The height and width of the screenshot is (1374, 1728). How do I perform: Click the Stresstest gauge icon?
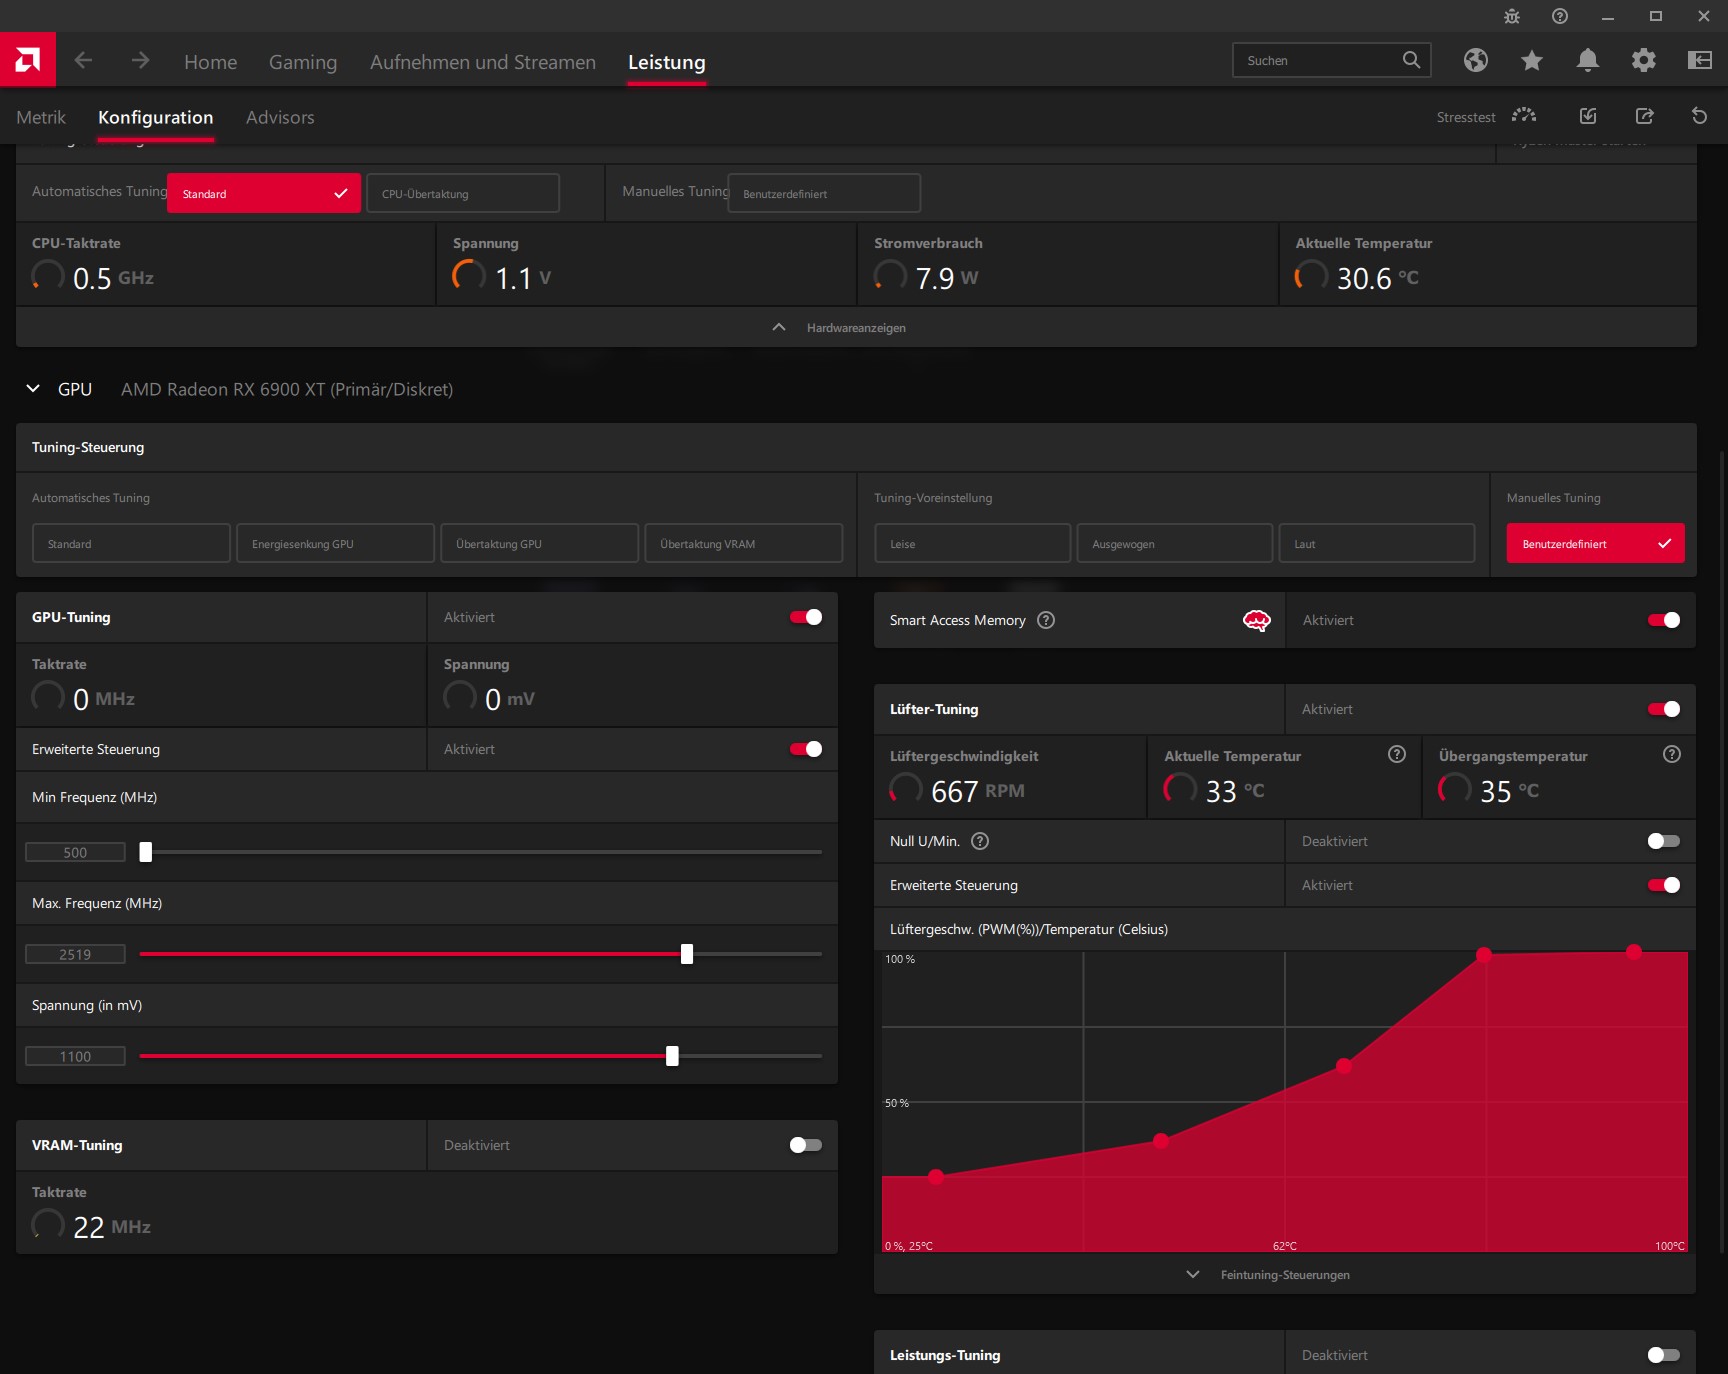pyautogui.click(x=1524, y=116)
